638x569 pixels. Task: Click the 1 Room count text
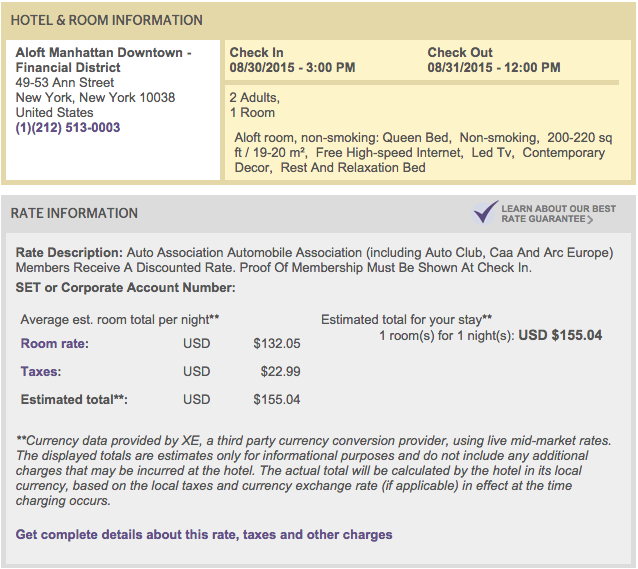(x=252, y=113)
